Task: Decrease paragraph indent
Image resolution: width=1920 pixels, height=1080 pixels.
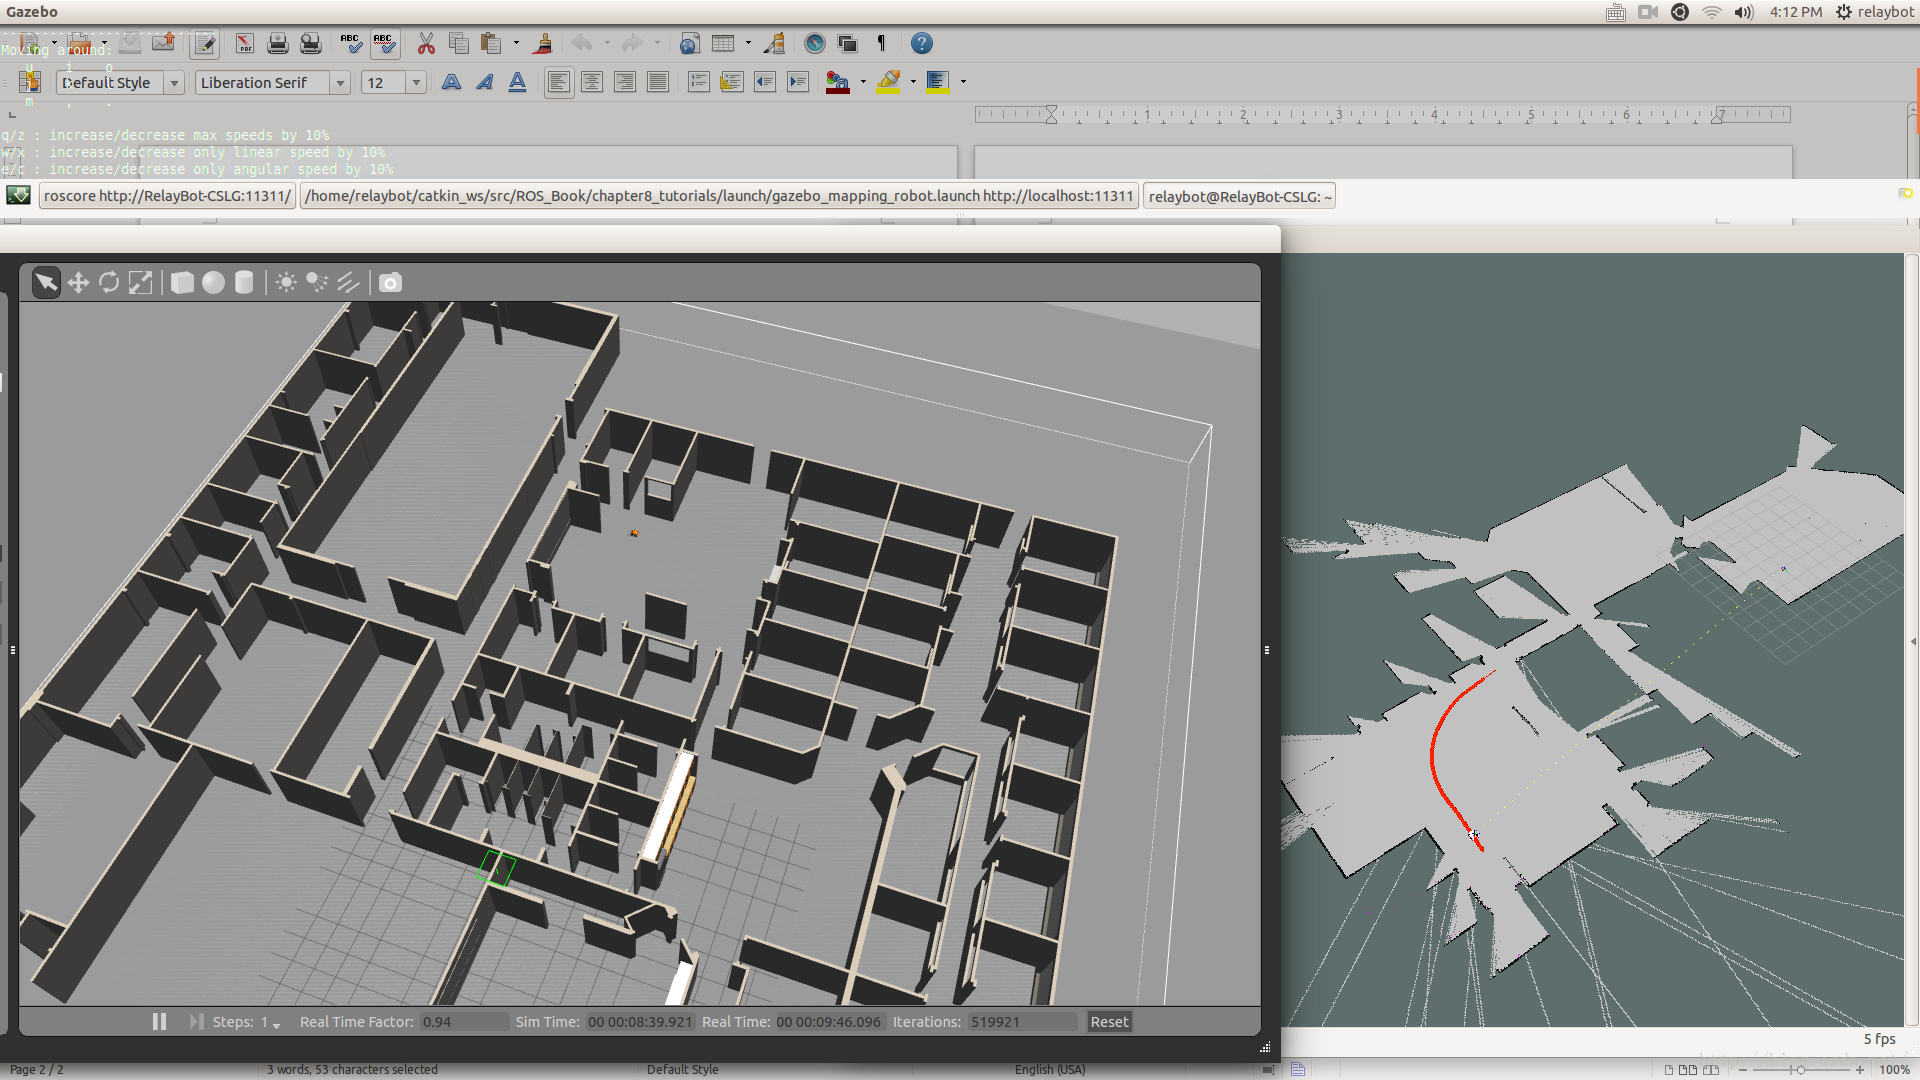Action: click(765, 82)
